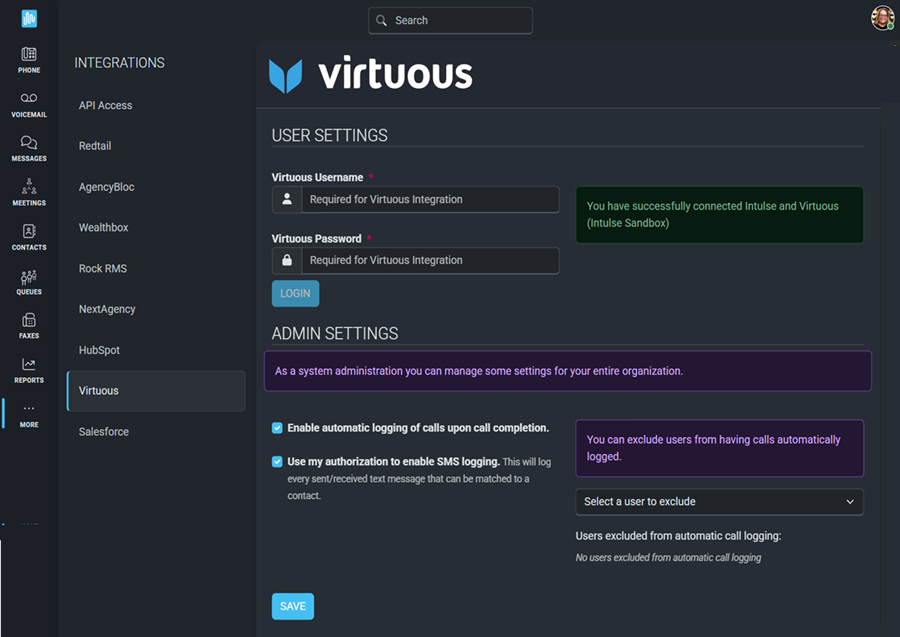Open the user profile avatar

pos(882,18)
